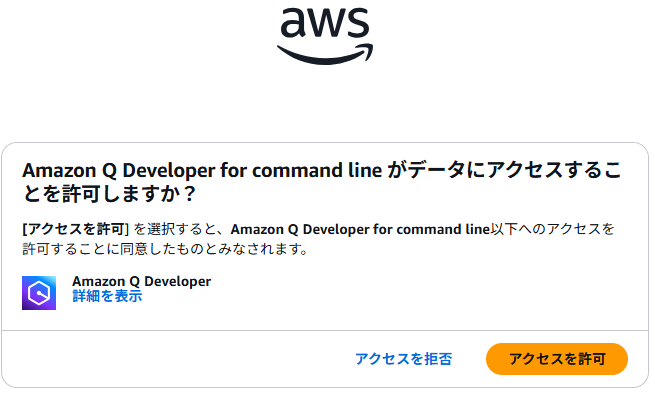The image size is (655, 393).
Task: Click the を選択すると text in description
Action: [179, 229]
